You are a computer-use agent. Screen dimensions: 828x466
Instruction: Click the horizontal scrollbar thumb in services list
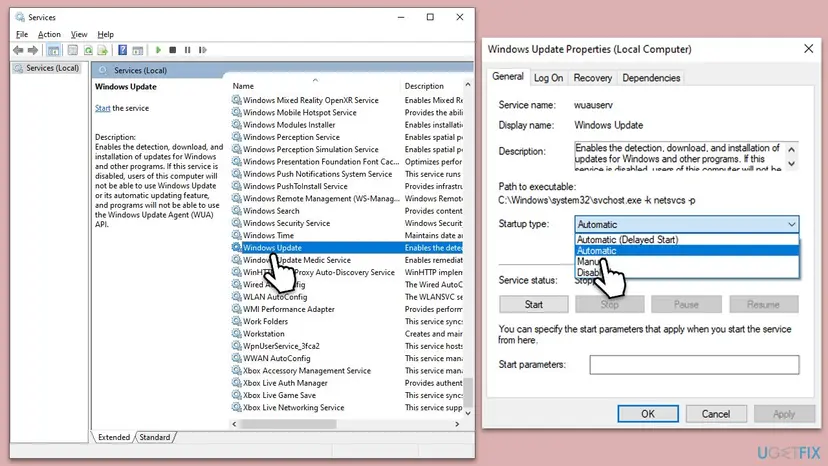(288, 424)
